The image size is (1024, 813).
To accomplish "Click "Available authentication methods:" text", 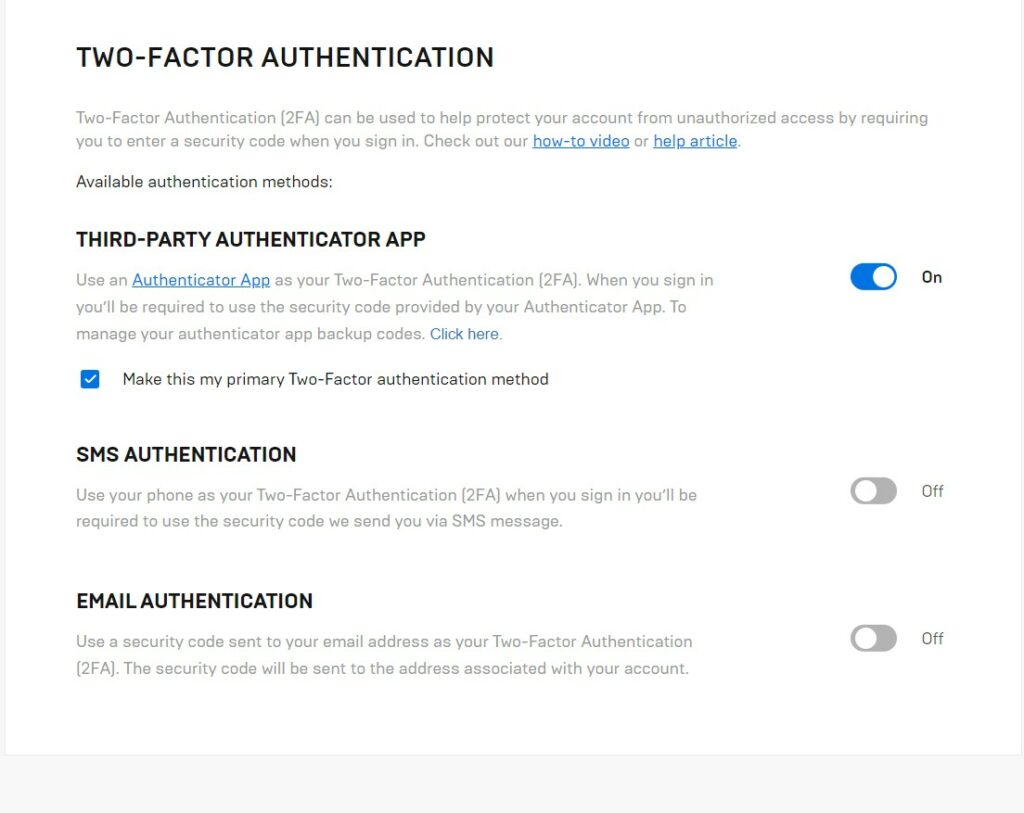I will tap(204, 182).
